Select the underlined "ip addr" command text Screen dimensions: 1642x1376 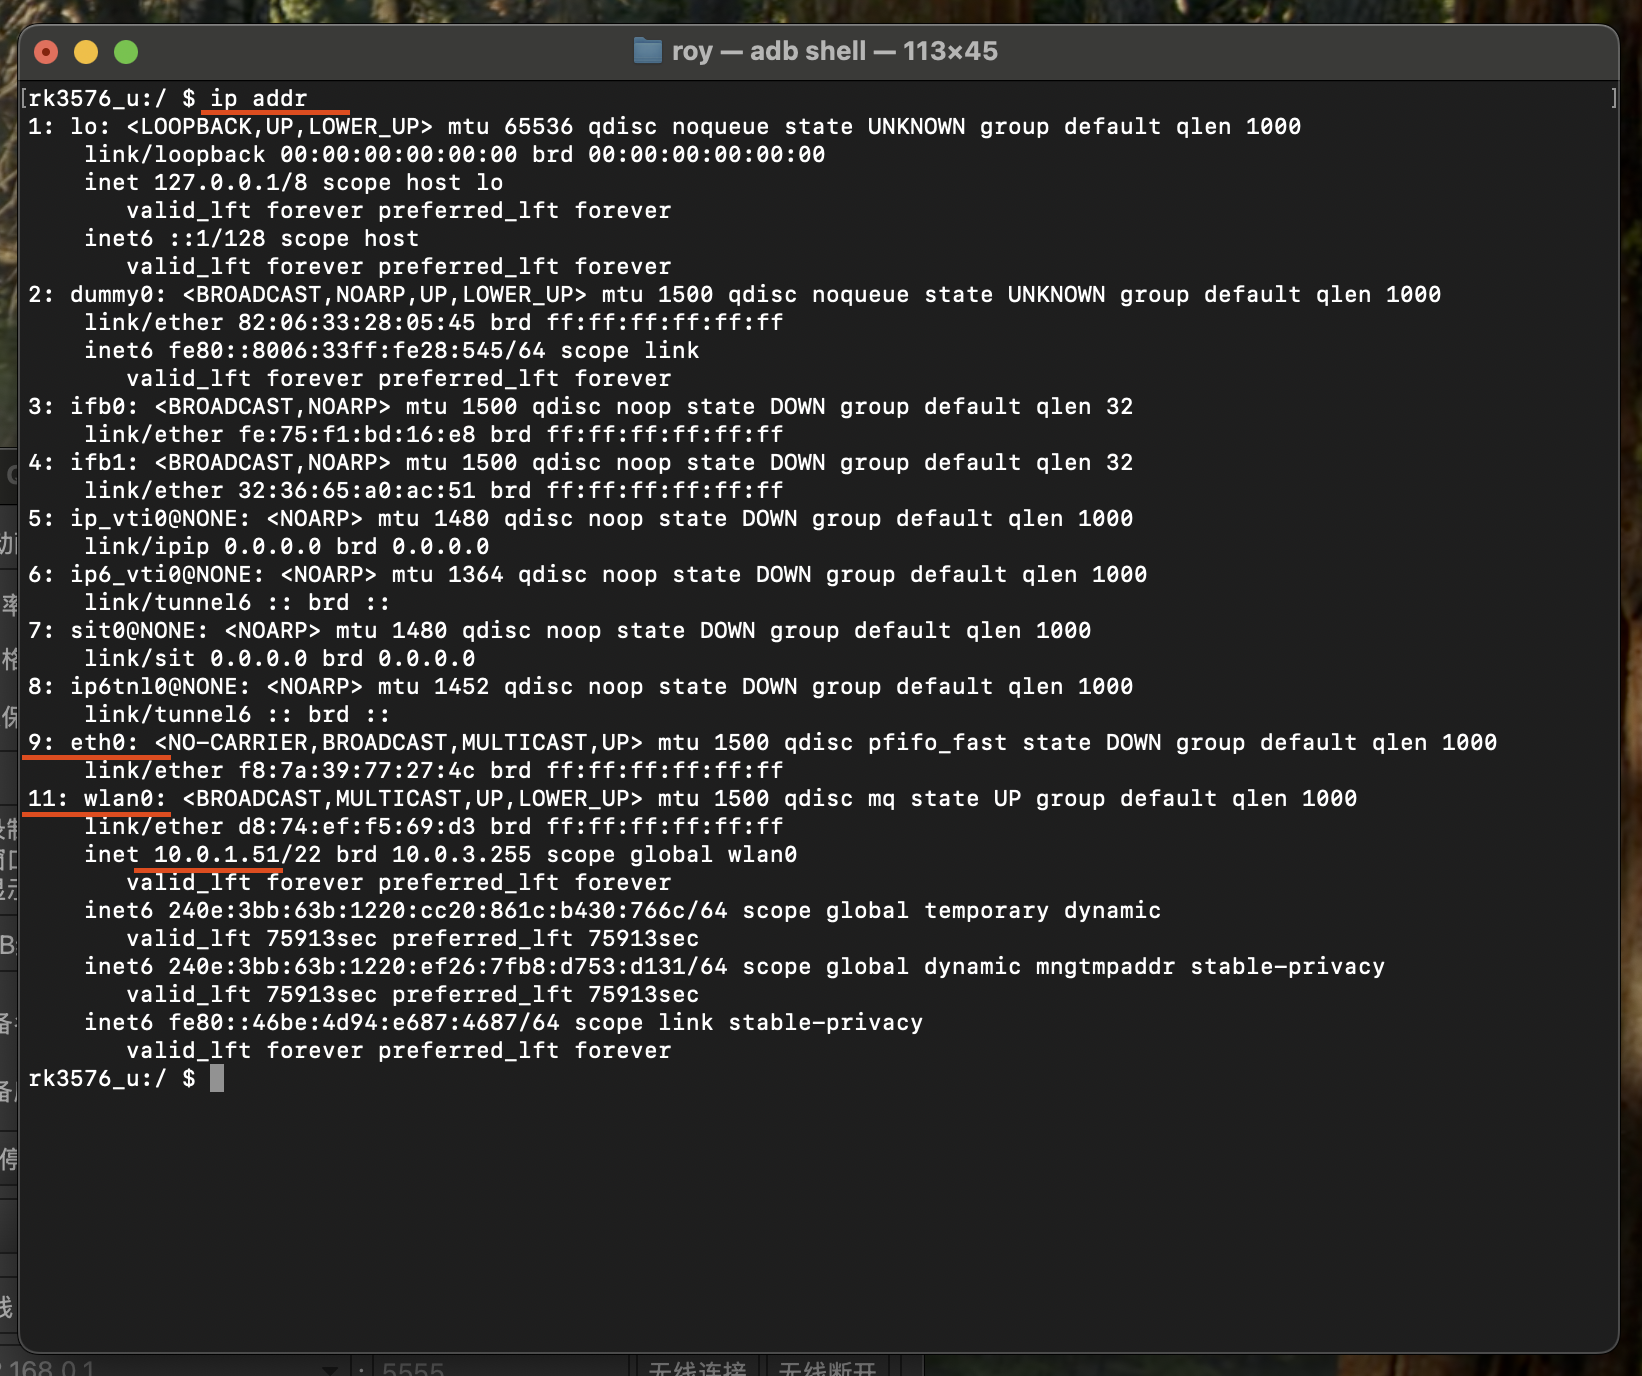(256, 98)
